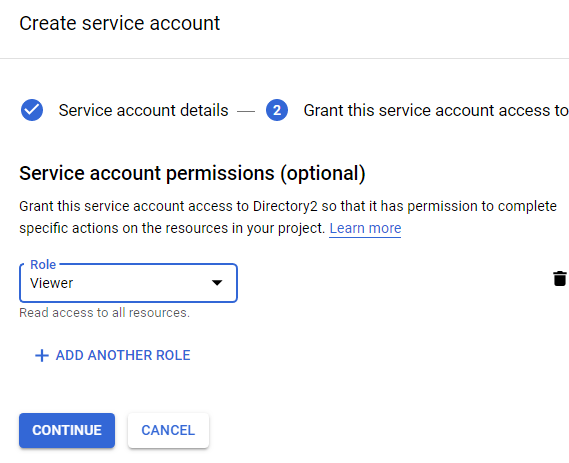Click the plus icon beside Add Another Role
Image resolution: width=569 pixels, height=463 pixels.
pos(42,355)
